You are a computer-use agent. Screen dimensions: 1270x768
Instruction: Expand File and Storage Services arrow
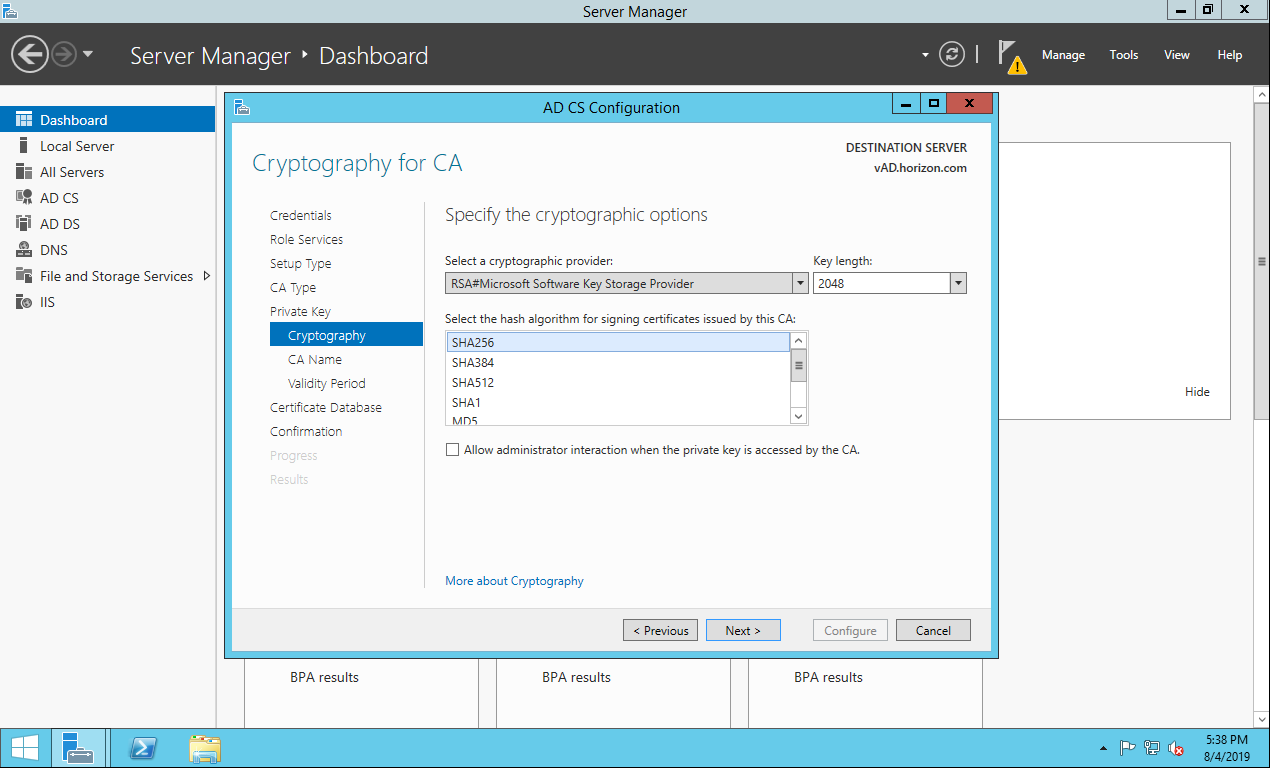coord(207,276)
